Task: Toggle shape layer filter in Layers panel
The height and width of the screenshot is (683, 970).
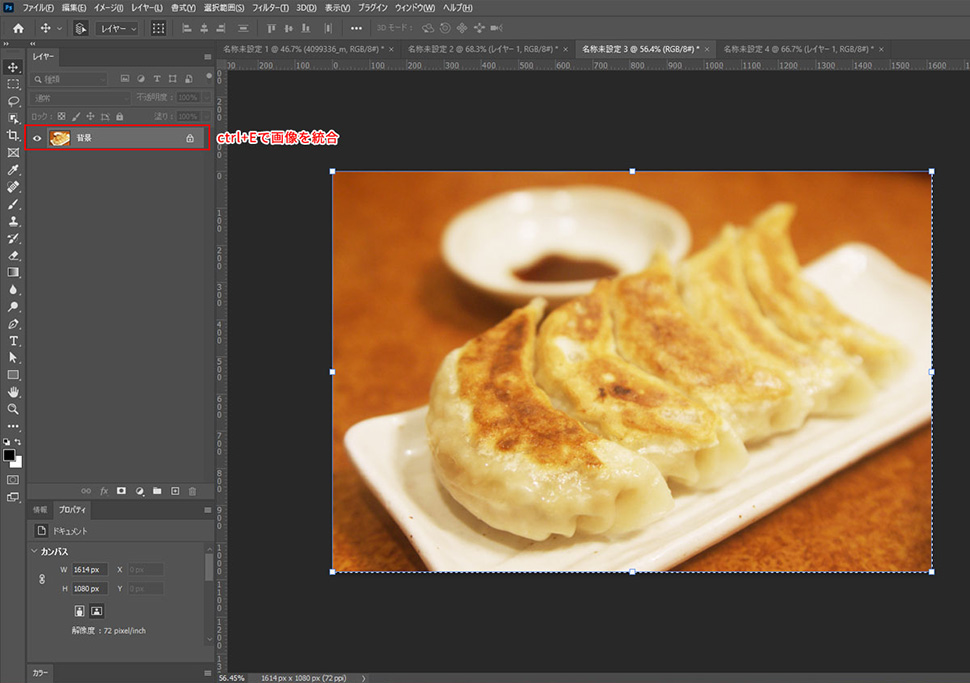Action: tap(173, 79)
